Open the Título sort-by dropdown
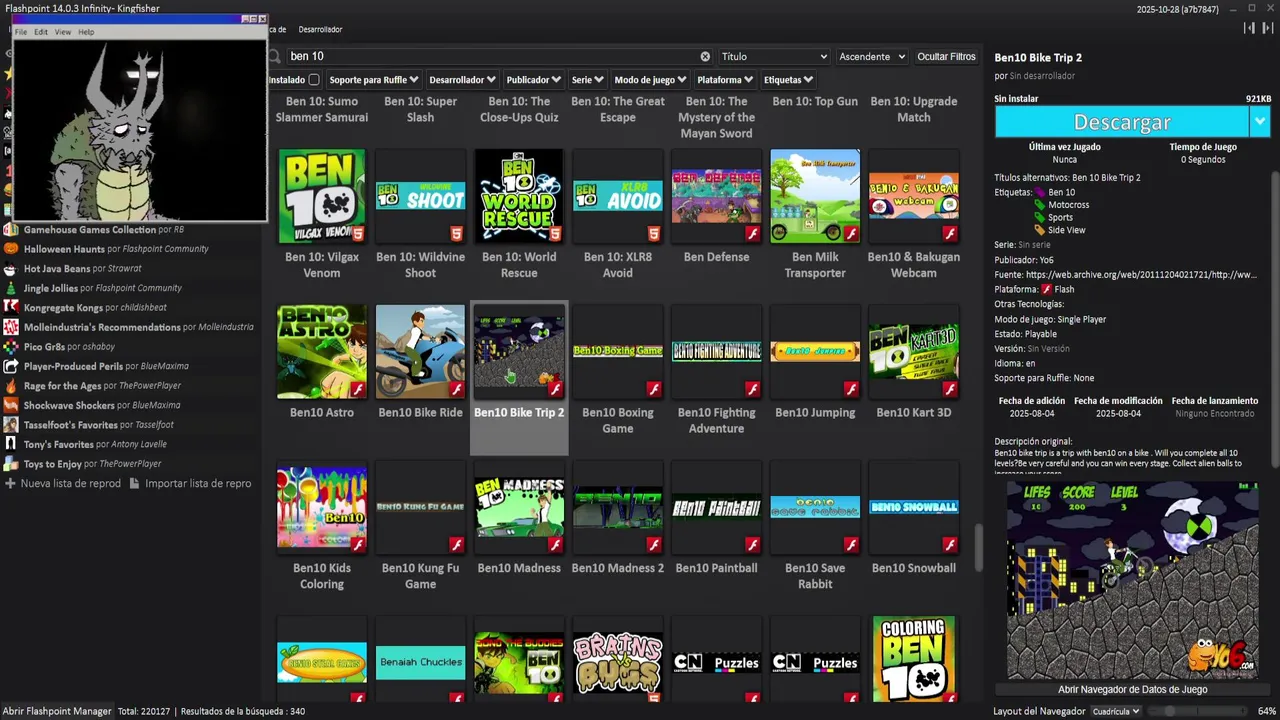This screenshot has height=720, width=1280. 774,57
